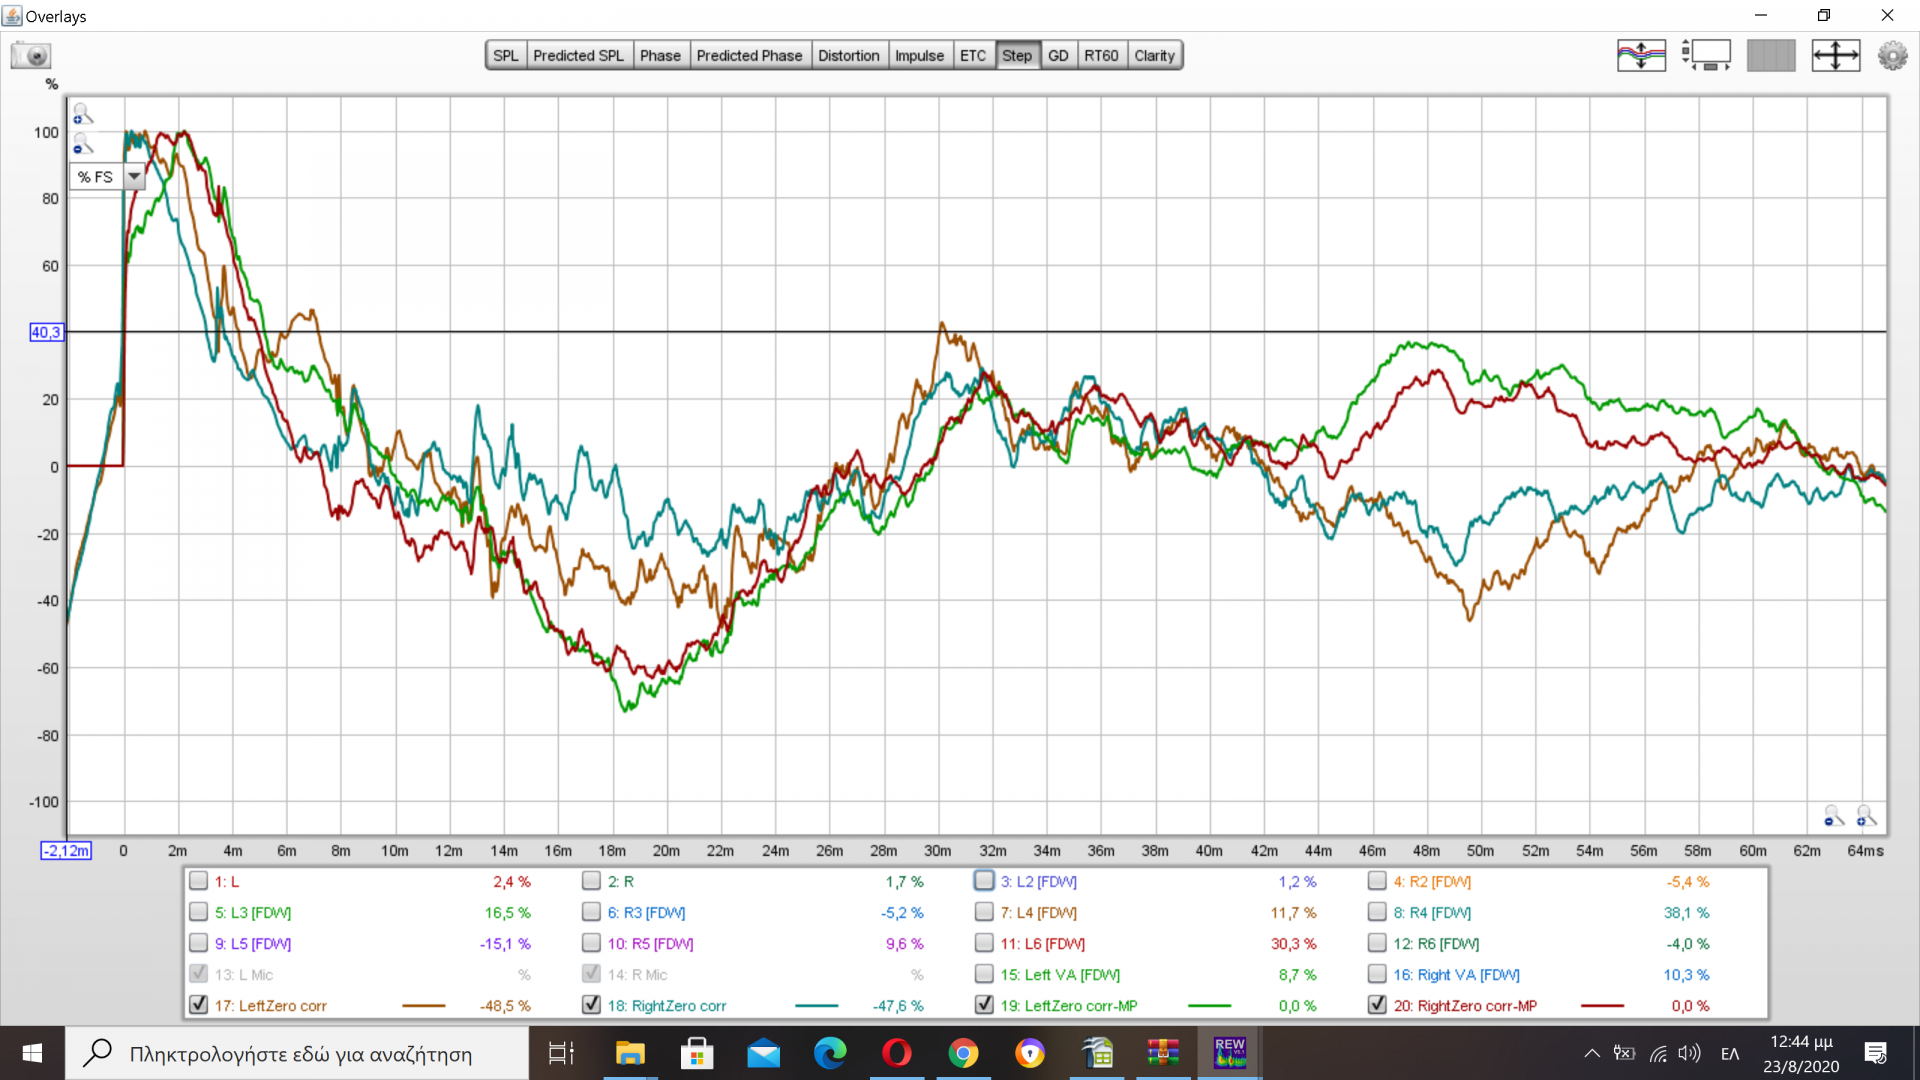Switch to the GD tab
This screenshot has width=1920, height=1080.
tap(1058, 56)
